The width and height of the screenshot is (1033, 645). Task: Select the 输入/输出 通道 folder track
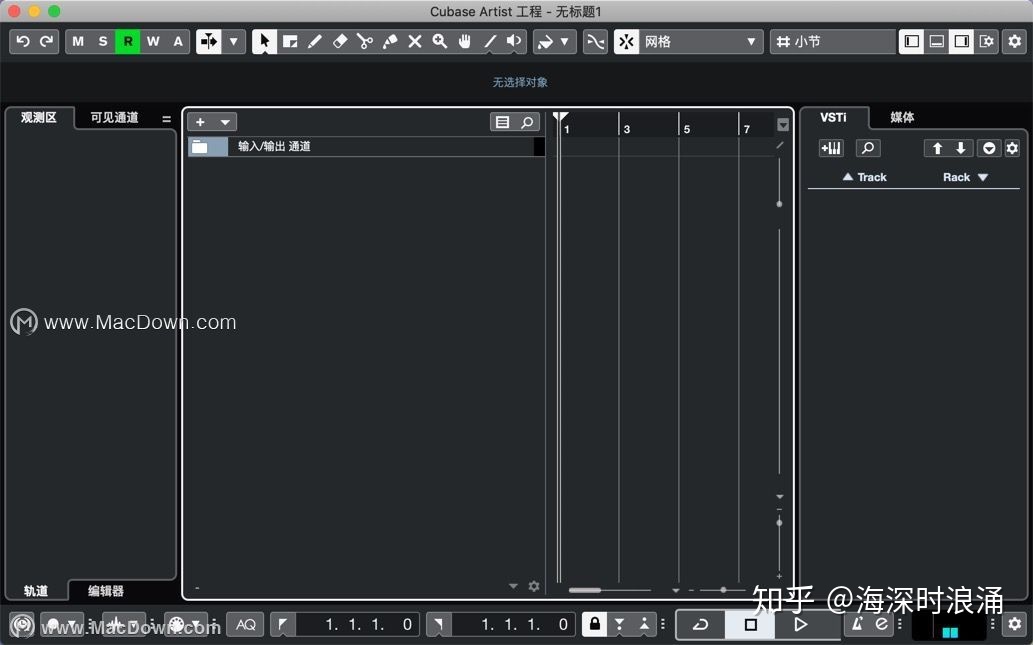(x=366, y=146)
